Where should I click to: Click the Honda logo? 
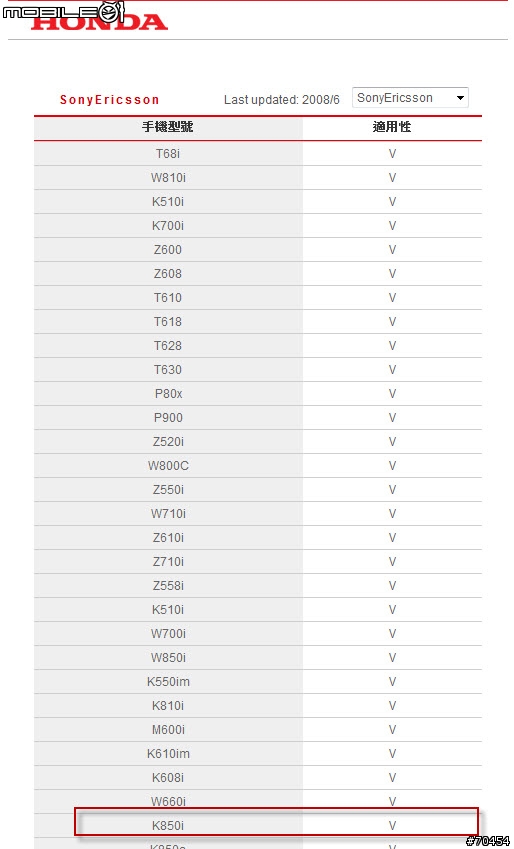(x=100, y=22)
